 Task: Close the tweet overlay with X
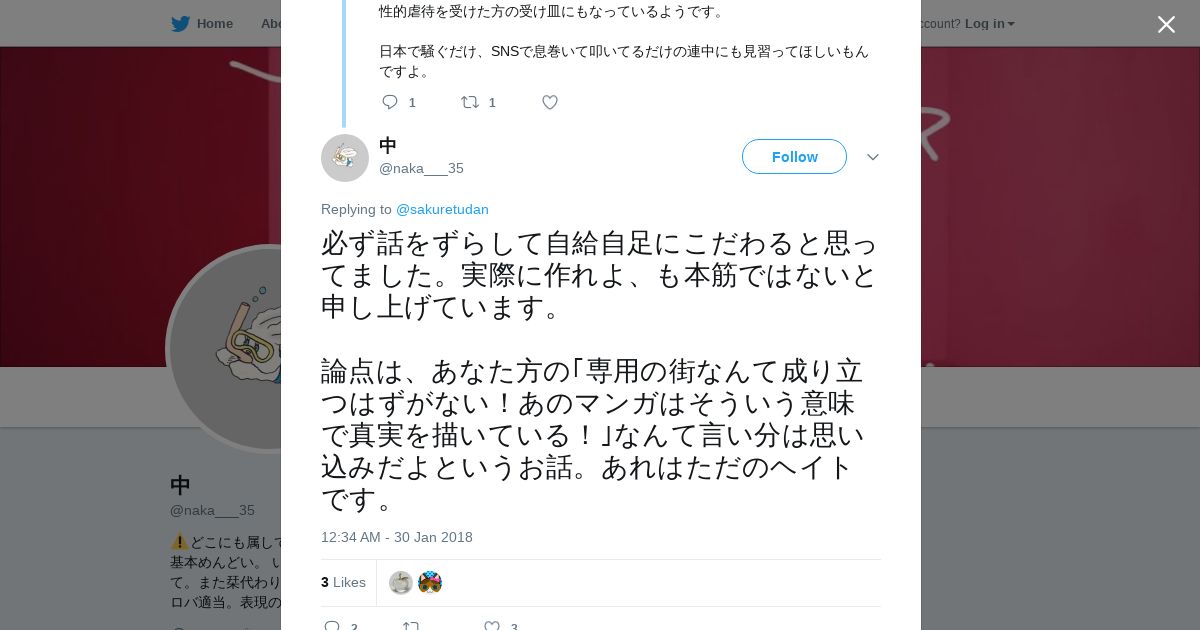[1166, 24]
